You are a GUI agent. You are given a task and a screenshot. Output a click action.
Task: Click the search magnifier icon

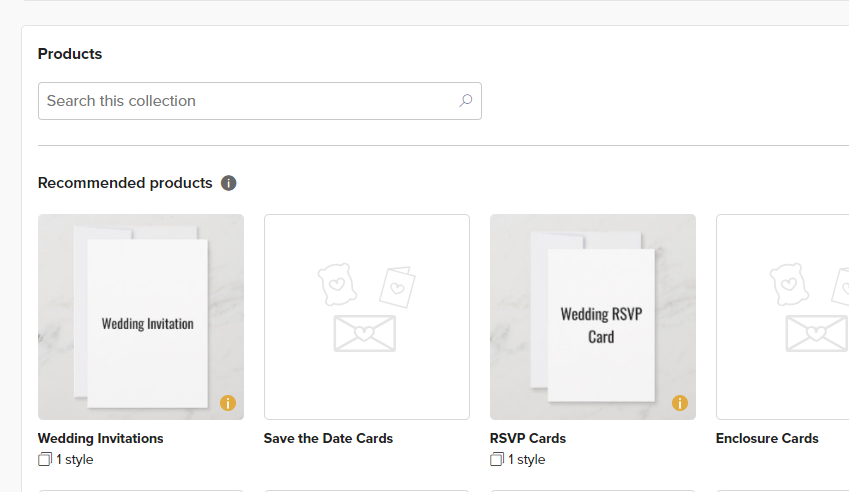tap(466, 101)
